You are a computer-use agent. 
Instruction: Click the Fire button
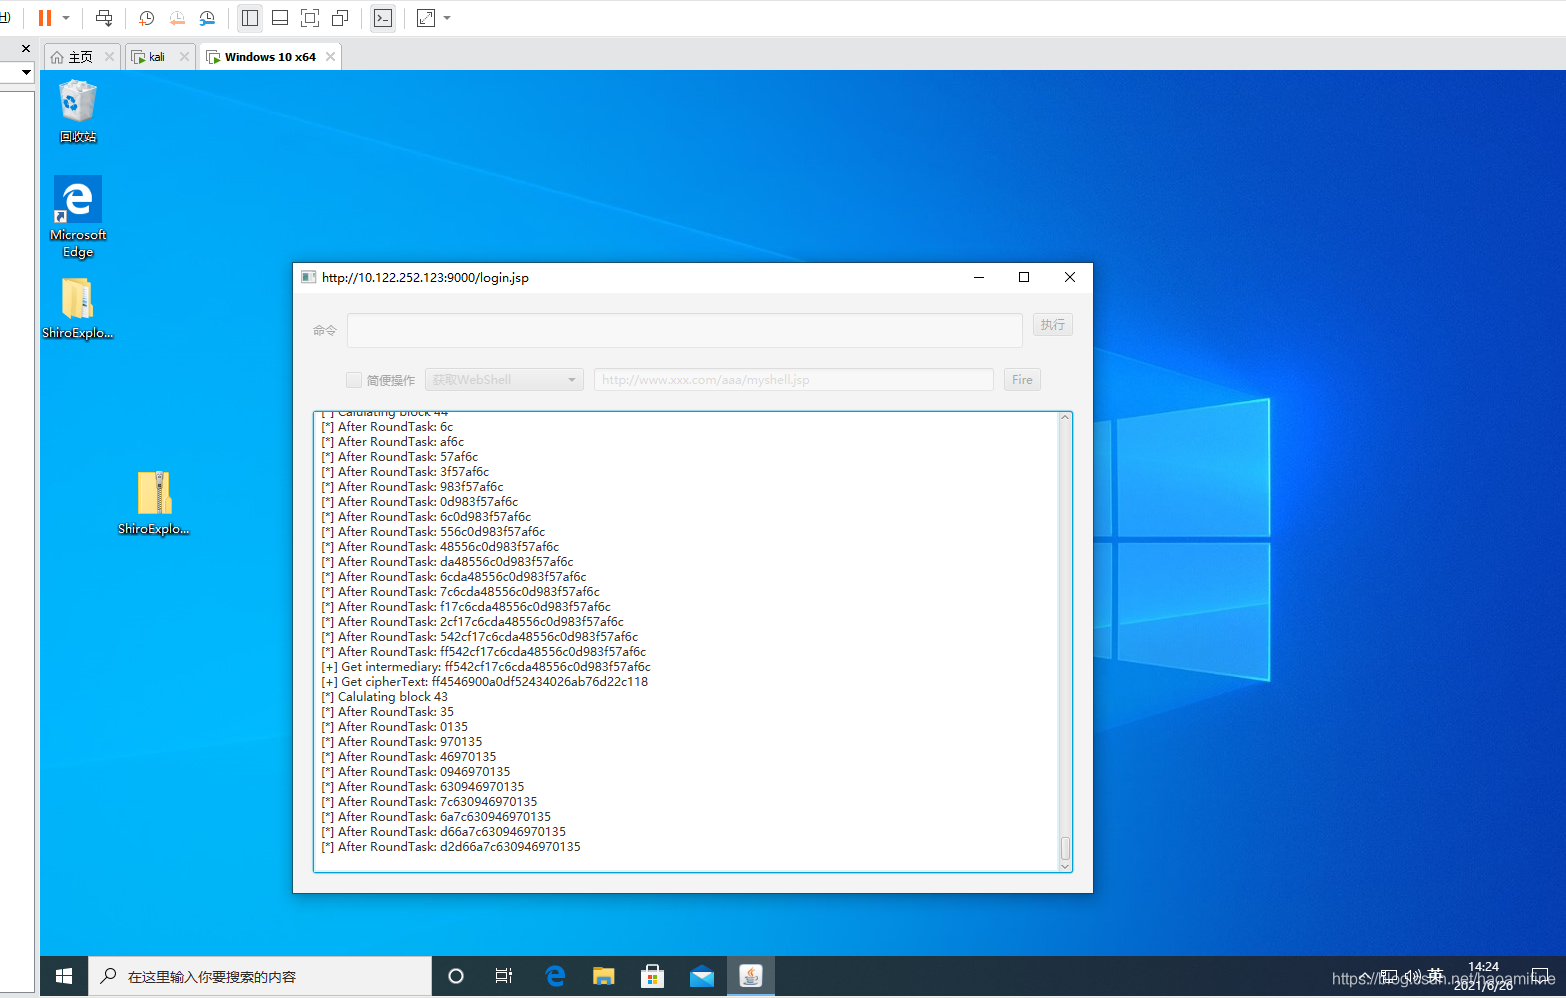(x=1022, y=380)
